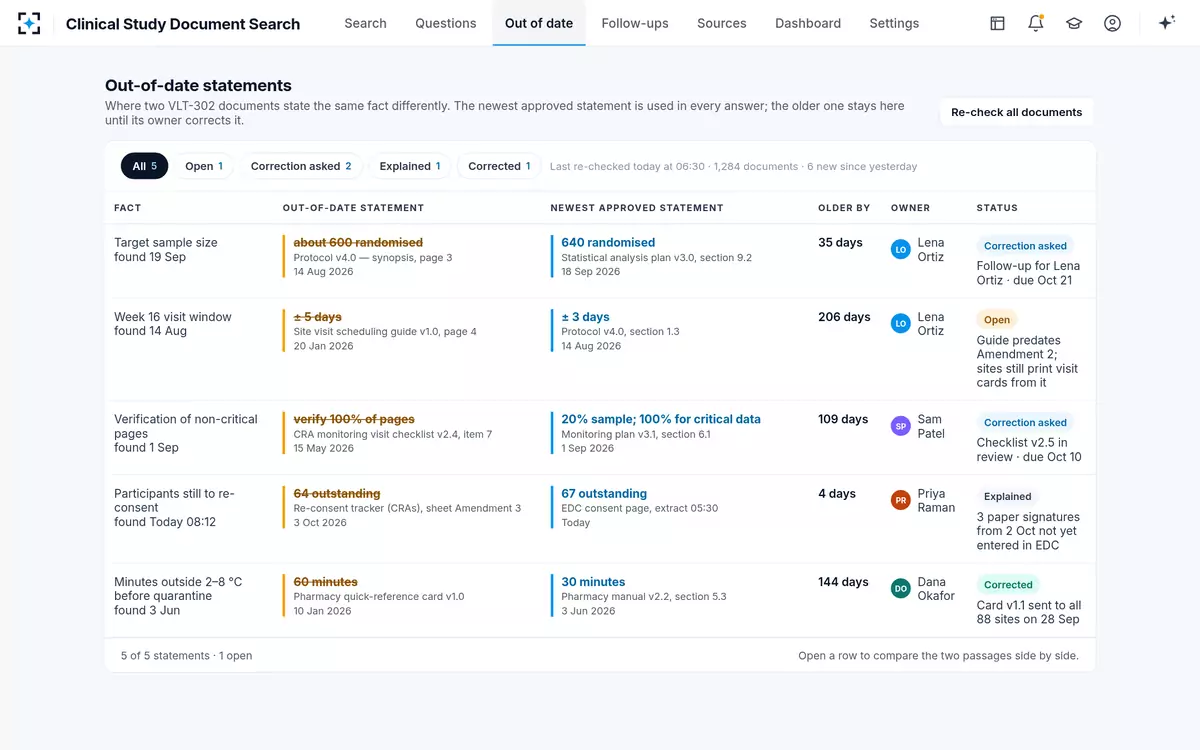Image resolution: width=1200 pixels, height=750 pixels.
Task: Click Lena Ortiz avatar in Target sample size row
Action: pos(901,250)
